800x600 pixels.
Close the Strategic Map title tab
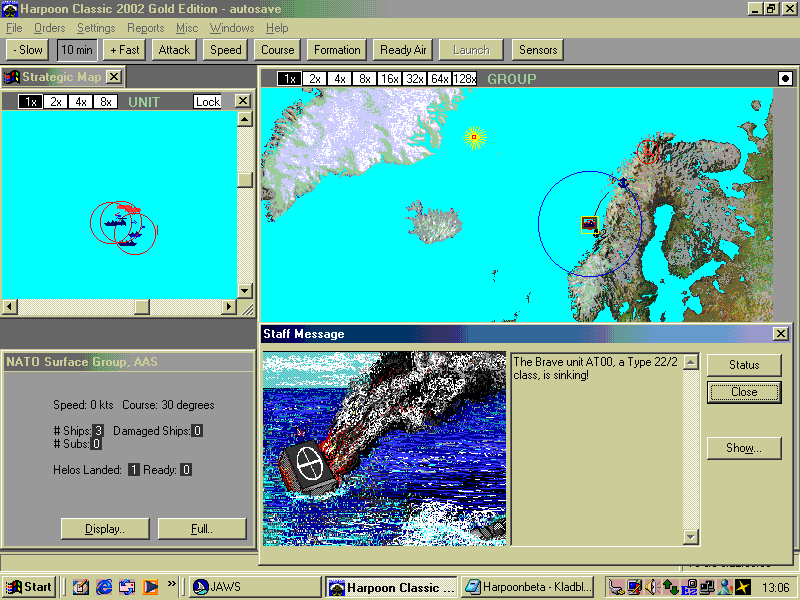click(114, 77)
